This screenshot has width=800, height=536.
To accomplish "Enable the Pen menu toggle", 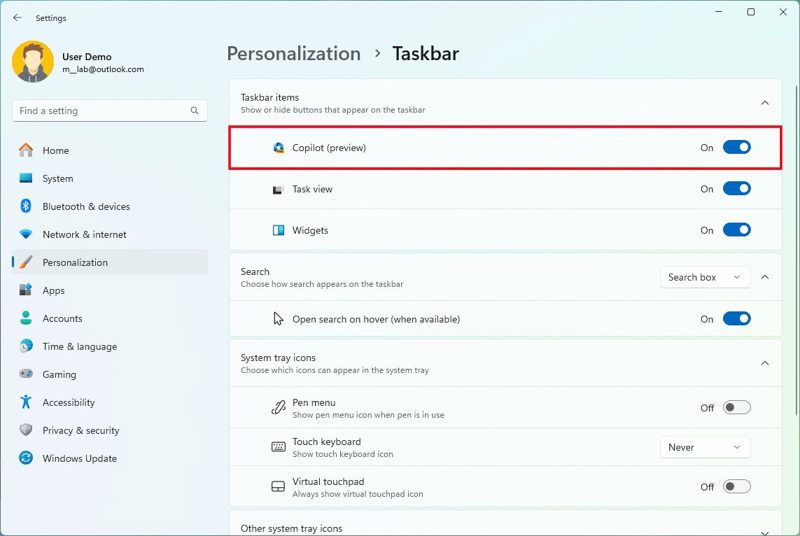I will (737, 407).
